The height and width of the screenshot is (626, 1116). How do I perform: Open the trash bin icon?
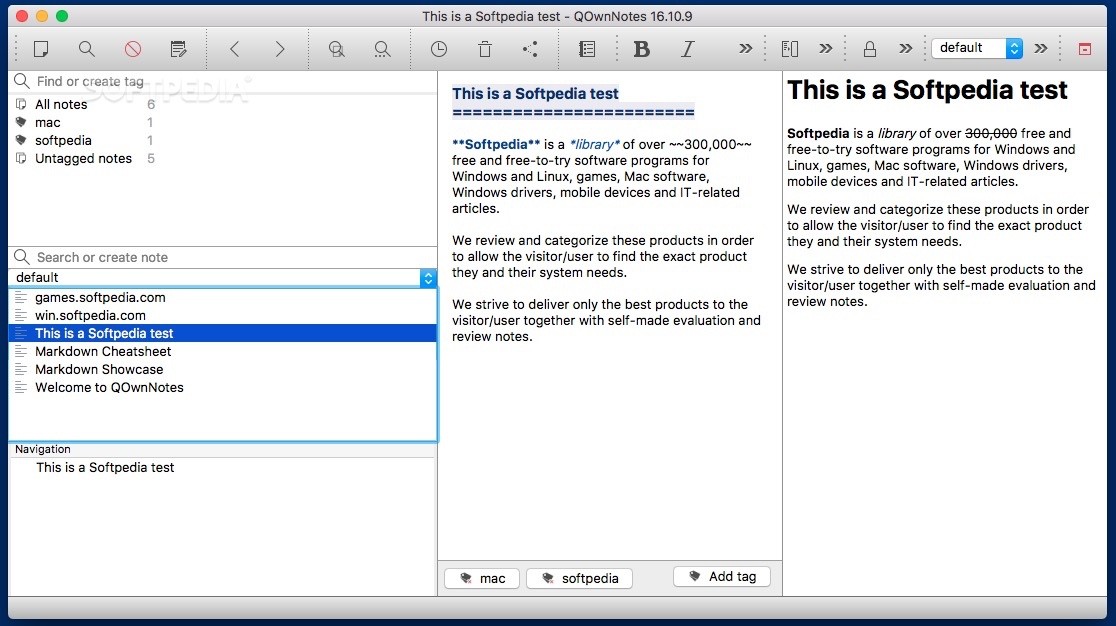(x=485, y=48)
